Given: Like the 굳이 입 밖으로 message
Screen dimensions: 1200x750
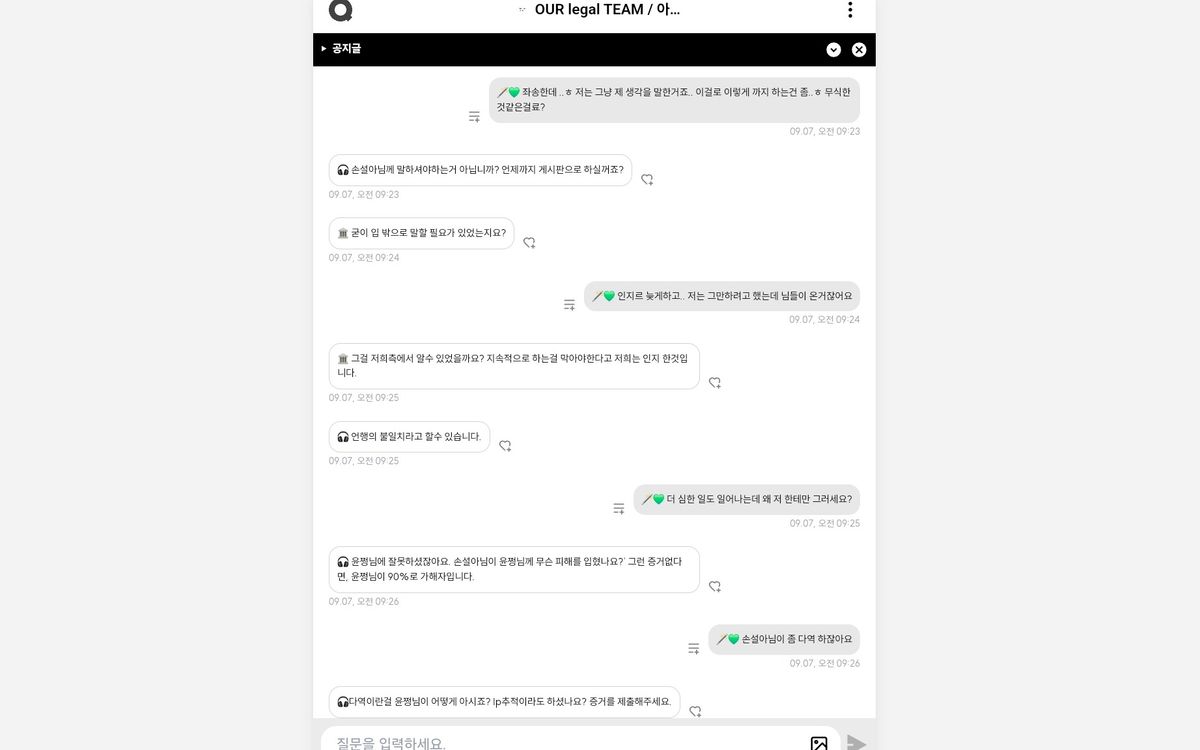Looking at the screenshot, I should (x=529, y=243).
